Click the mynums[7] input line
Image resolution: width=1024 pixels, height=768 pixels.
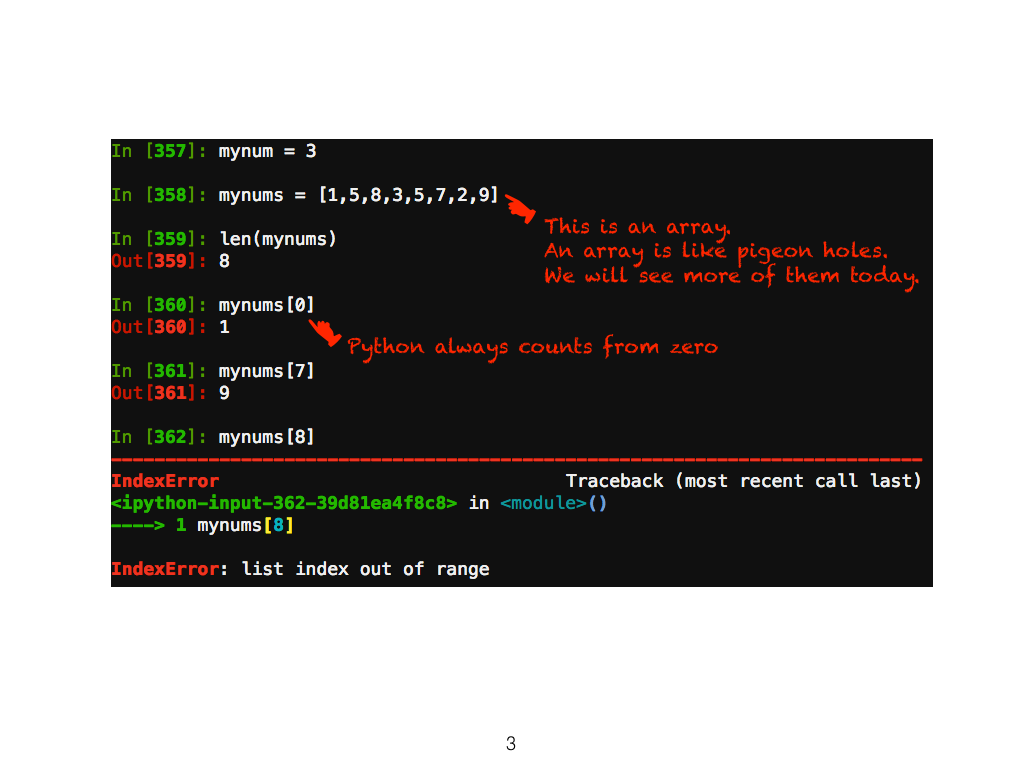tap(266, 371)
